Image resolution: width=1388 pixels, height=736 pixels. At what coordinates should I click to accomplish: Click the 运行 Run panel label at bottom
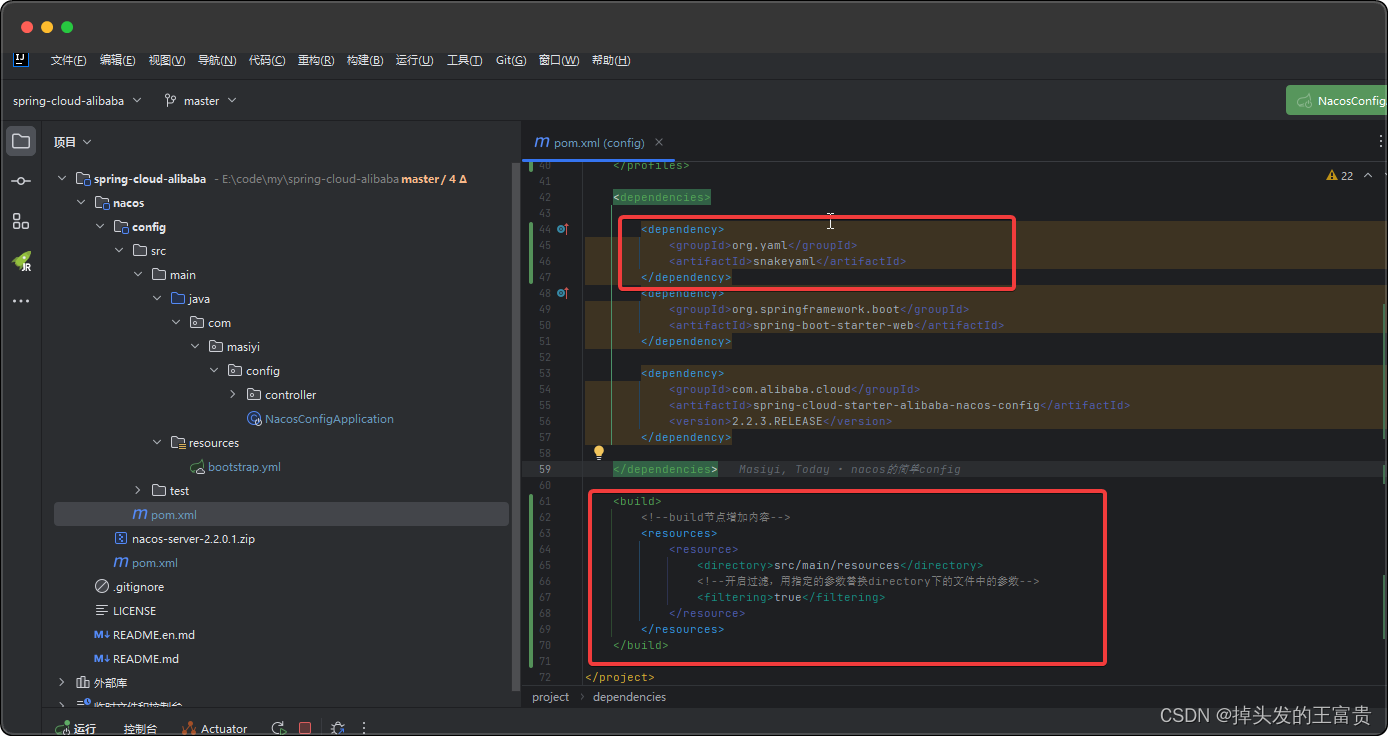point(75,729)
